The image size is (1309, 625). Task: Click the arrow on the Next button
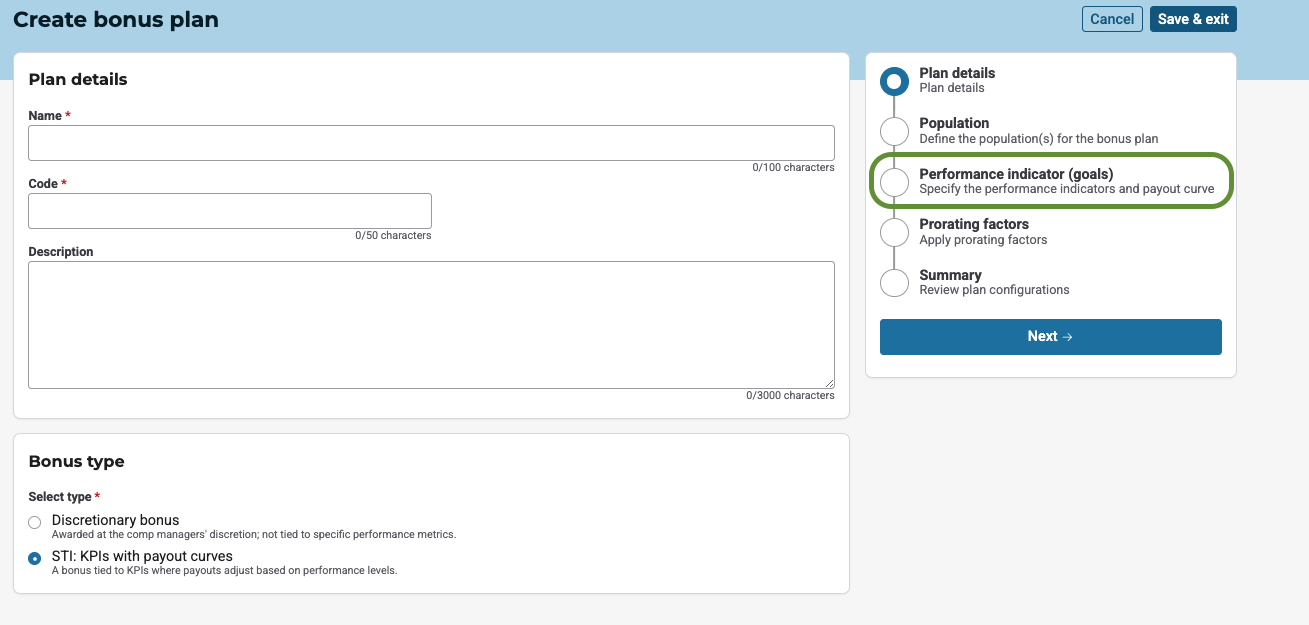1067,337
